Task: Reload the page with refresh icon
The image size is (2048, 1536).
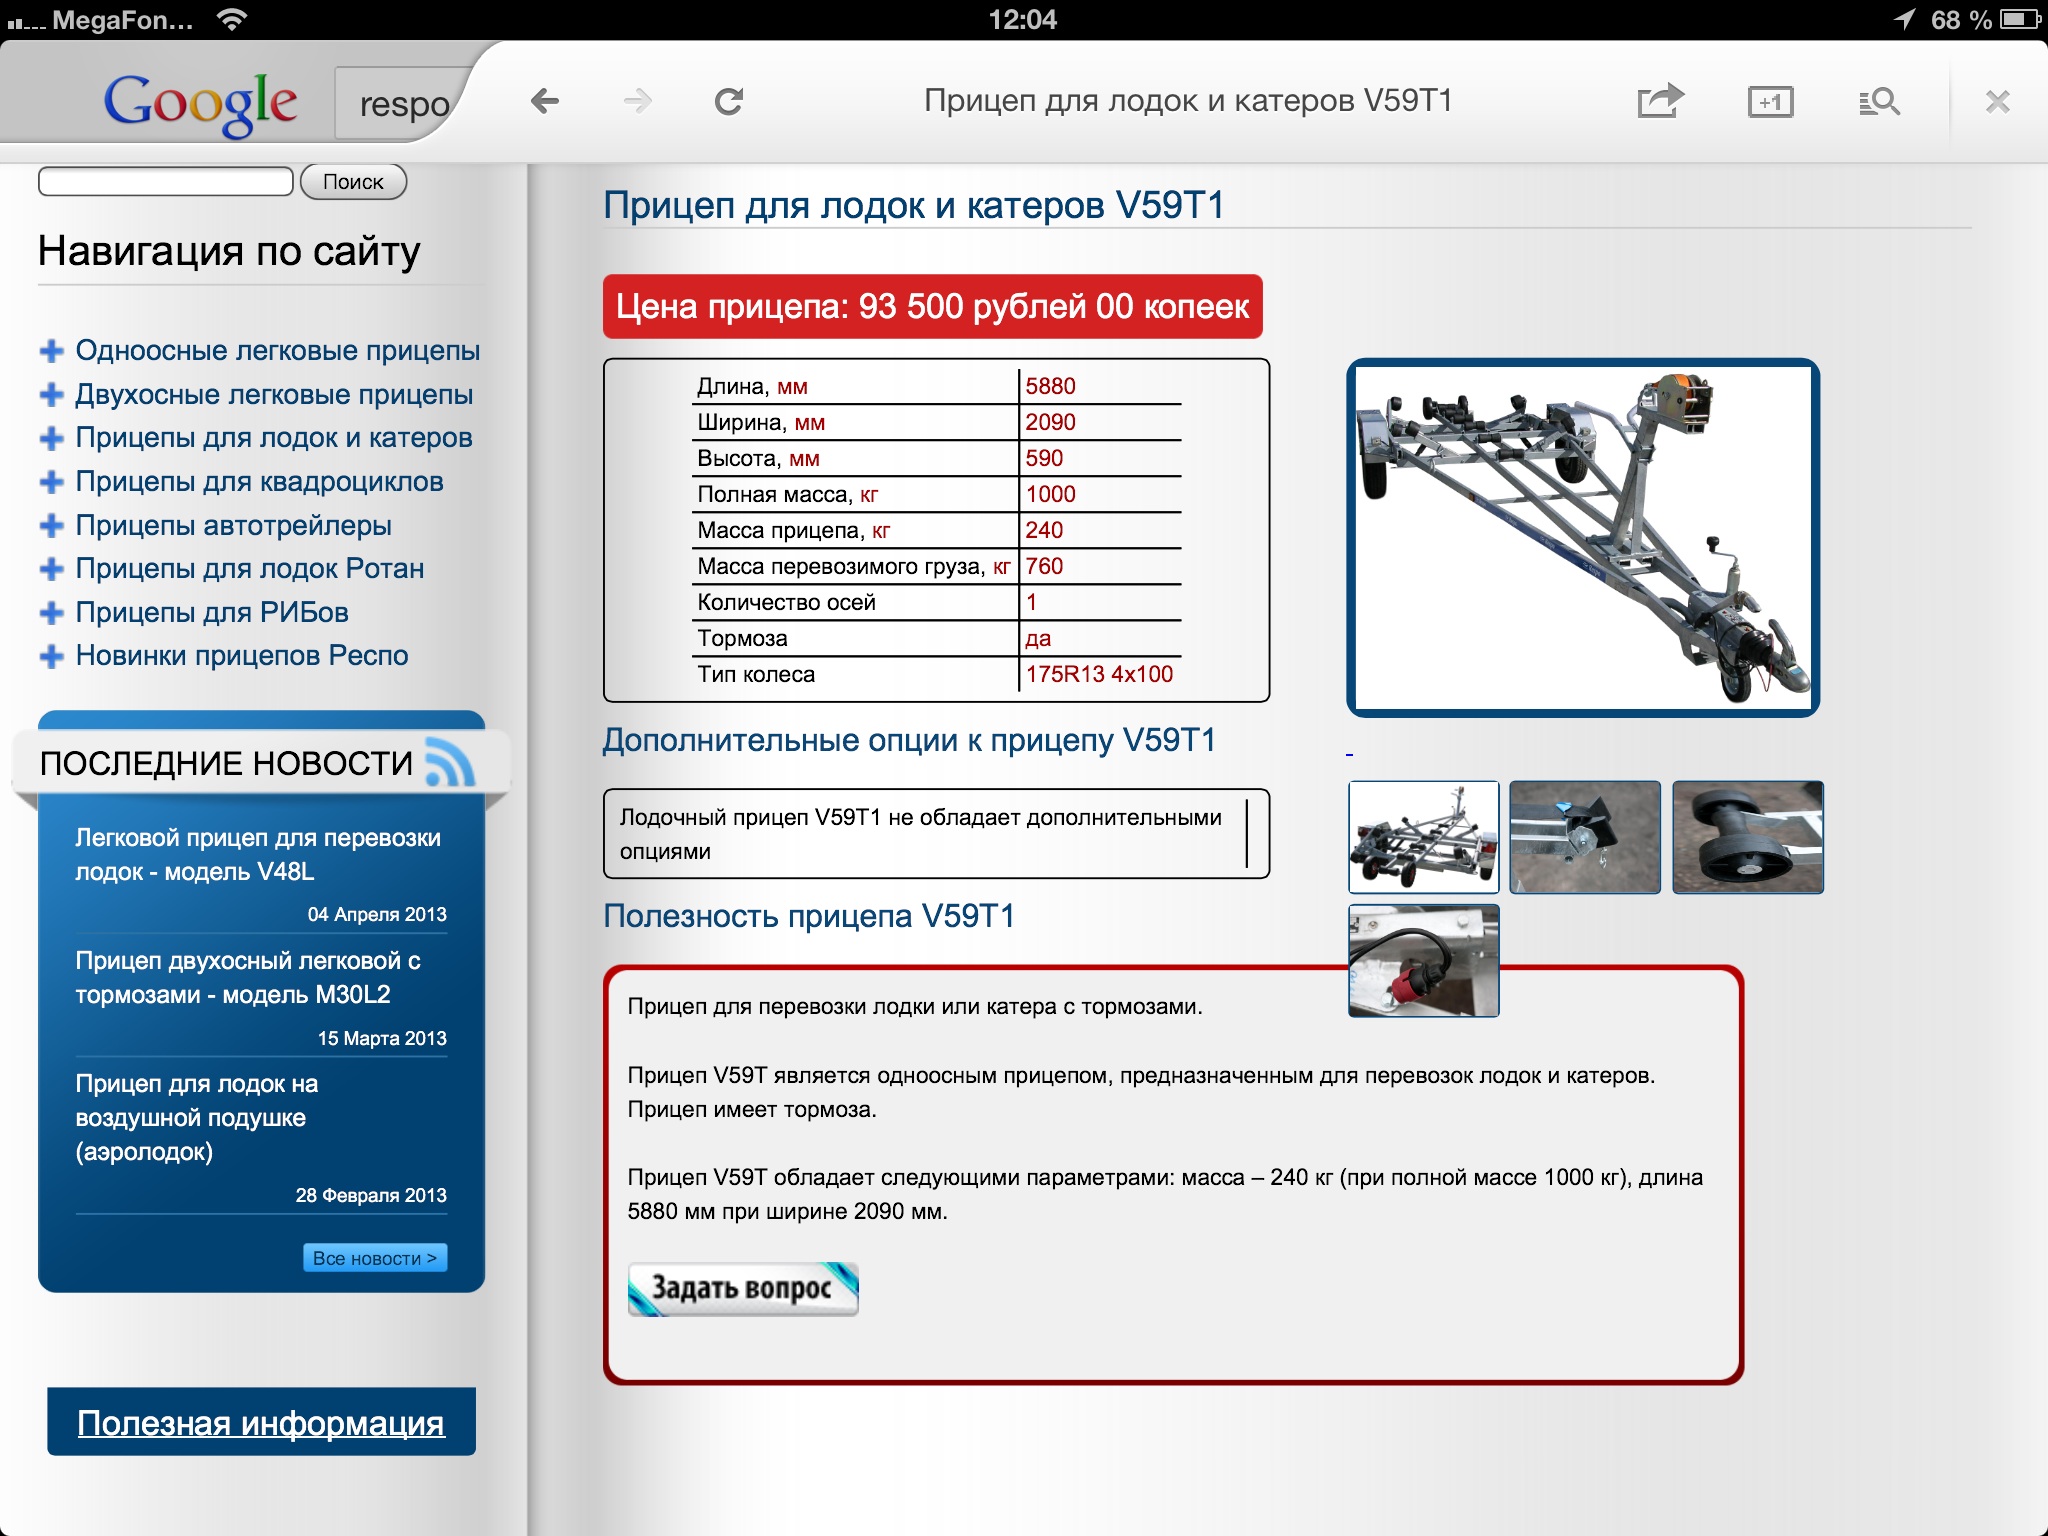Action: (x=729, y=101)
